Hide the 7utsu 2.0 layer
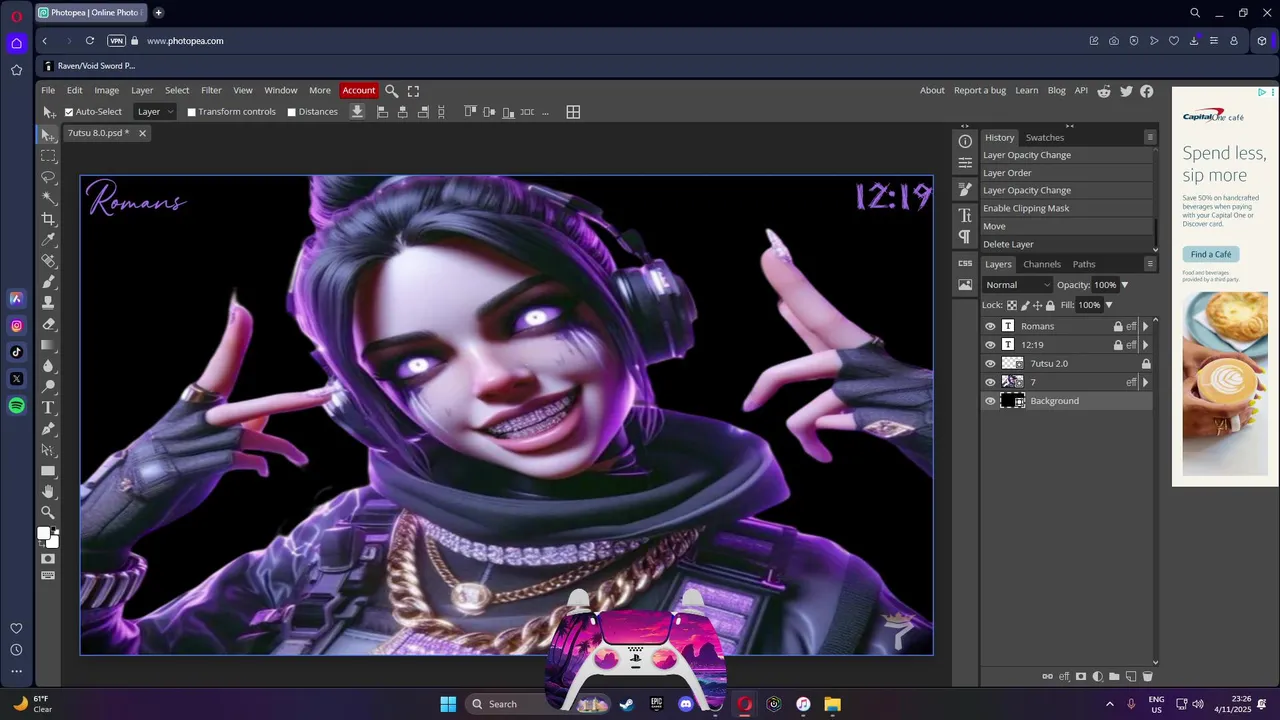1280x720 pixels. pos(990,364)
